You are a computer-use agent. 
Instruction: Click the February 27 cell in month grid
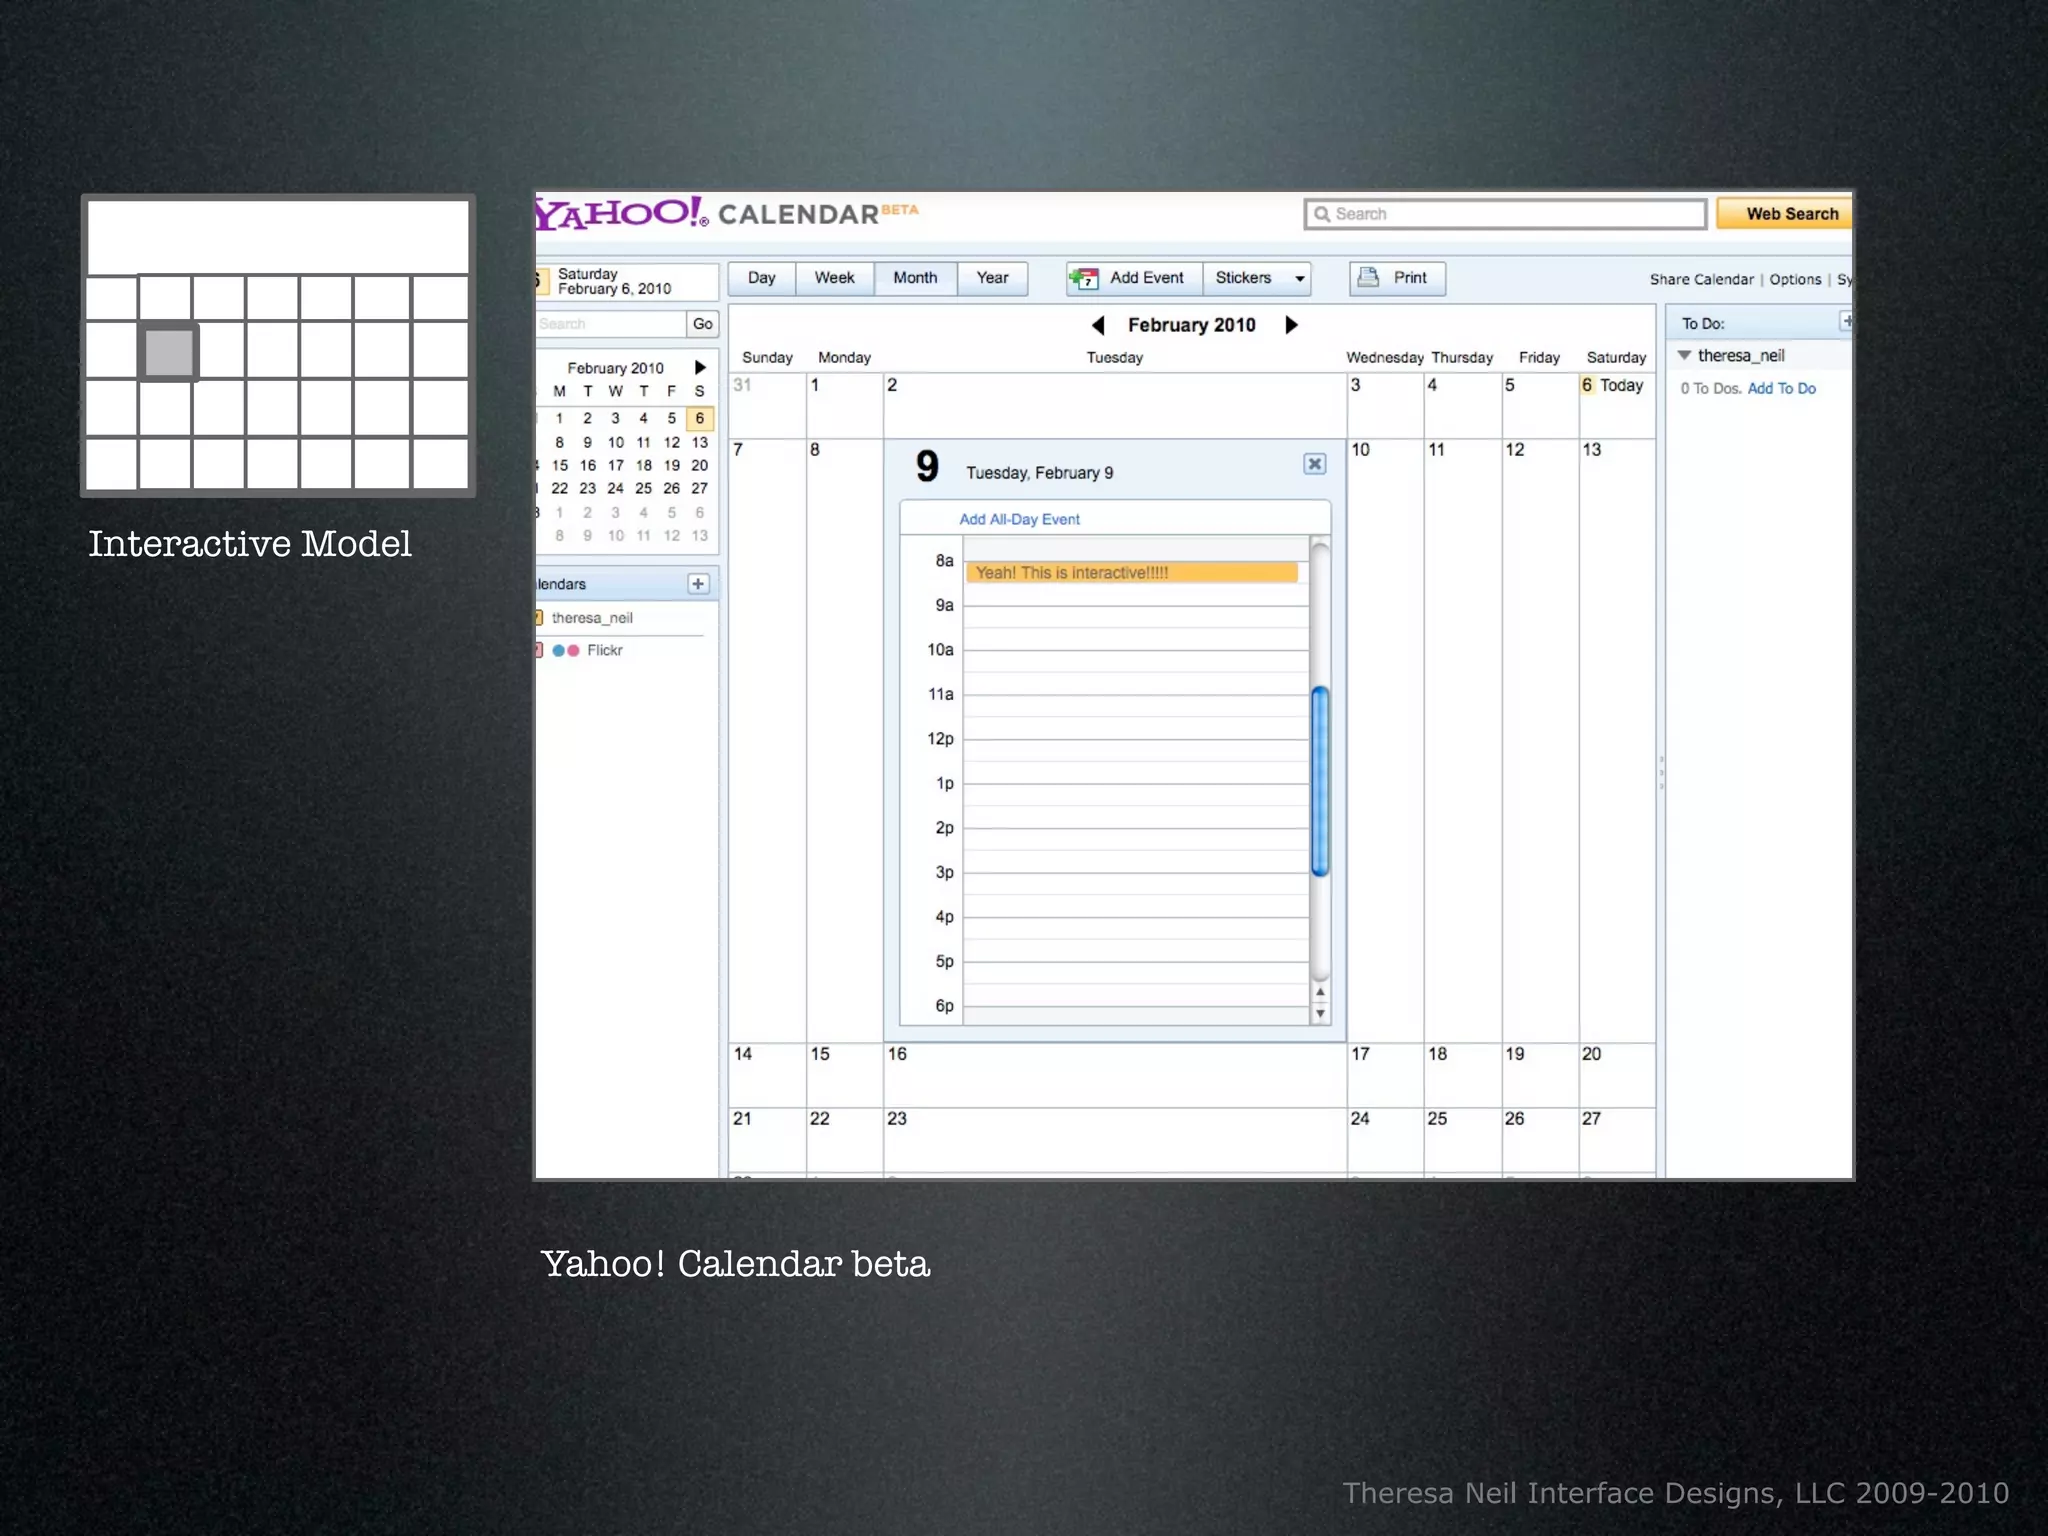(x=1617, y=1140)
